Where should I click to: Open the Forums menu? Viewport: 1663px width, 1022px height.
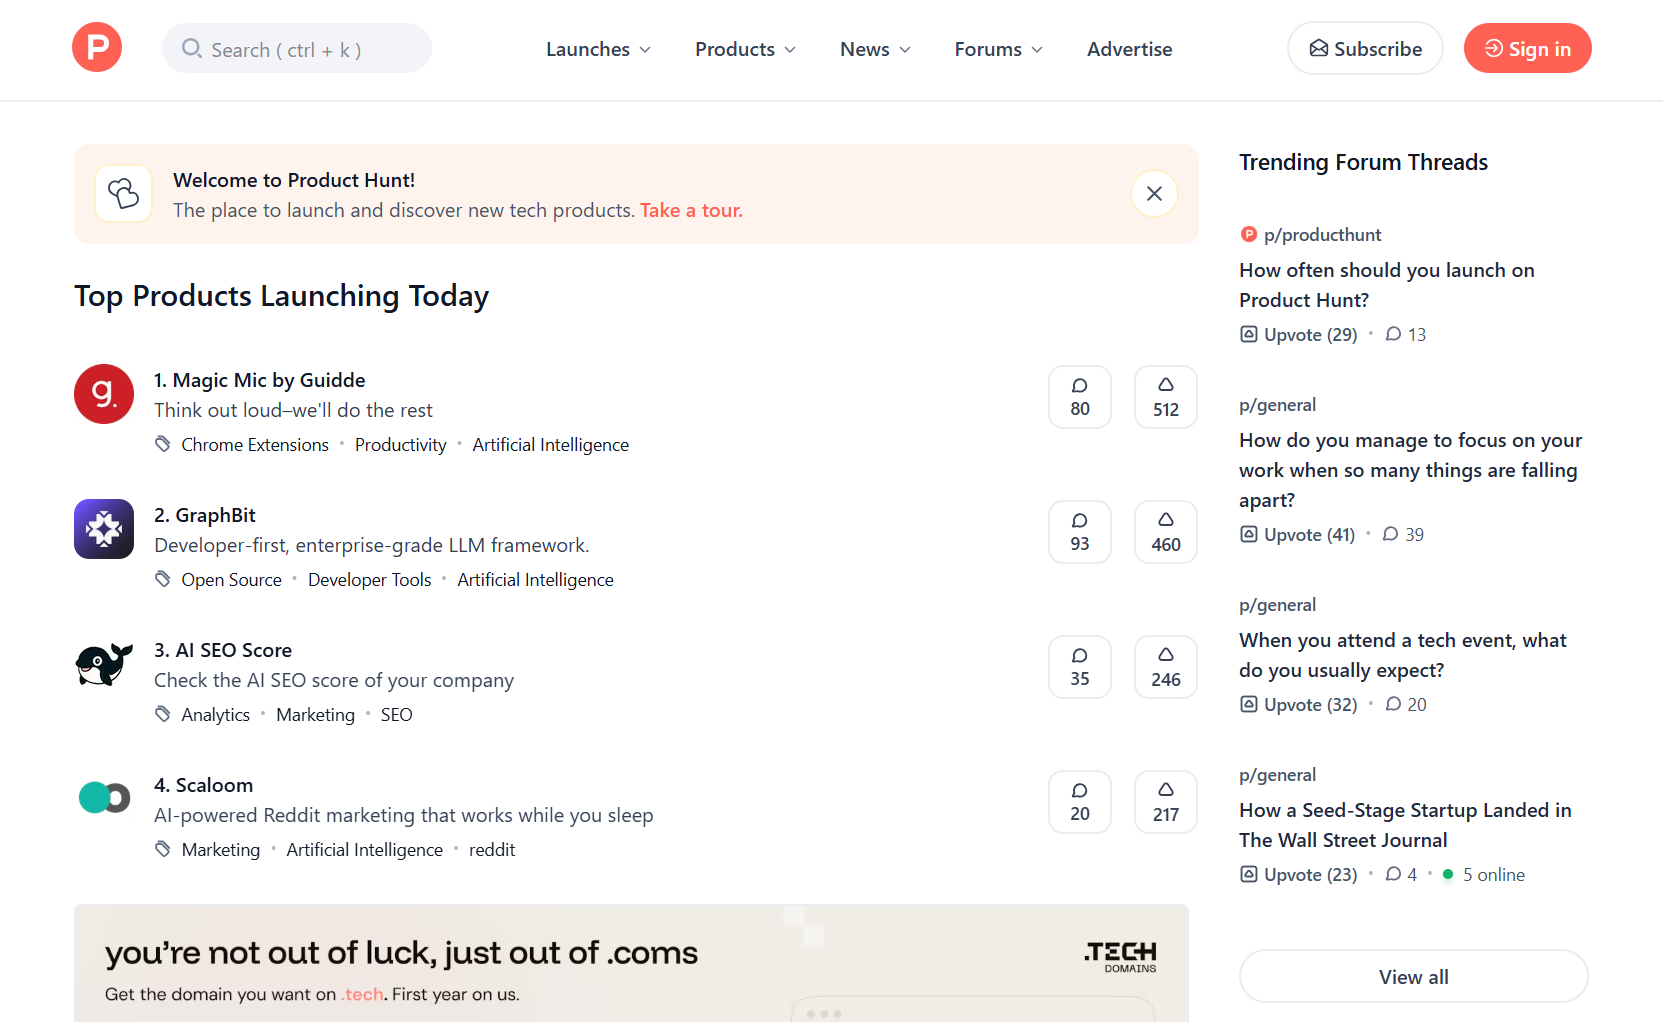tap(998, 49)
